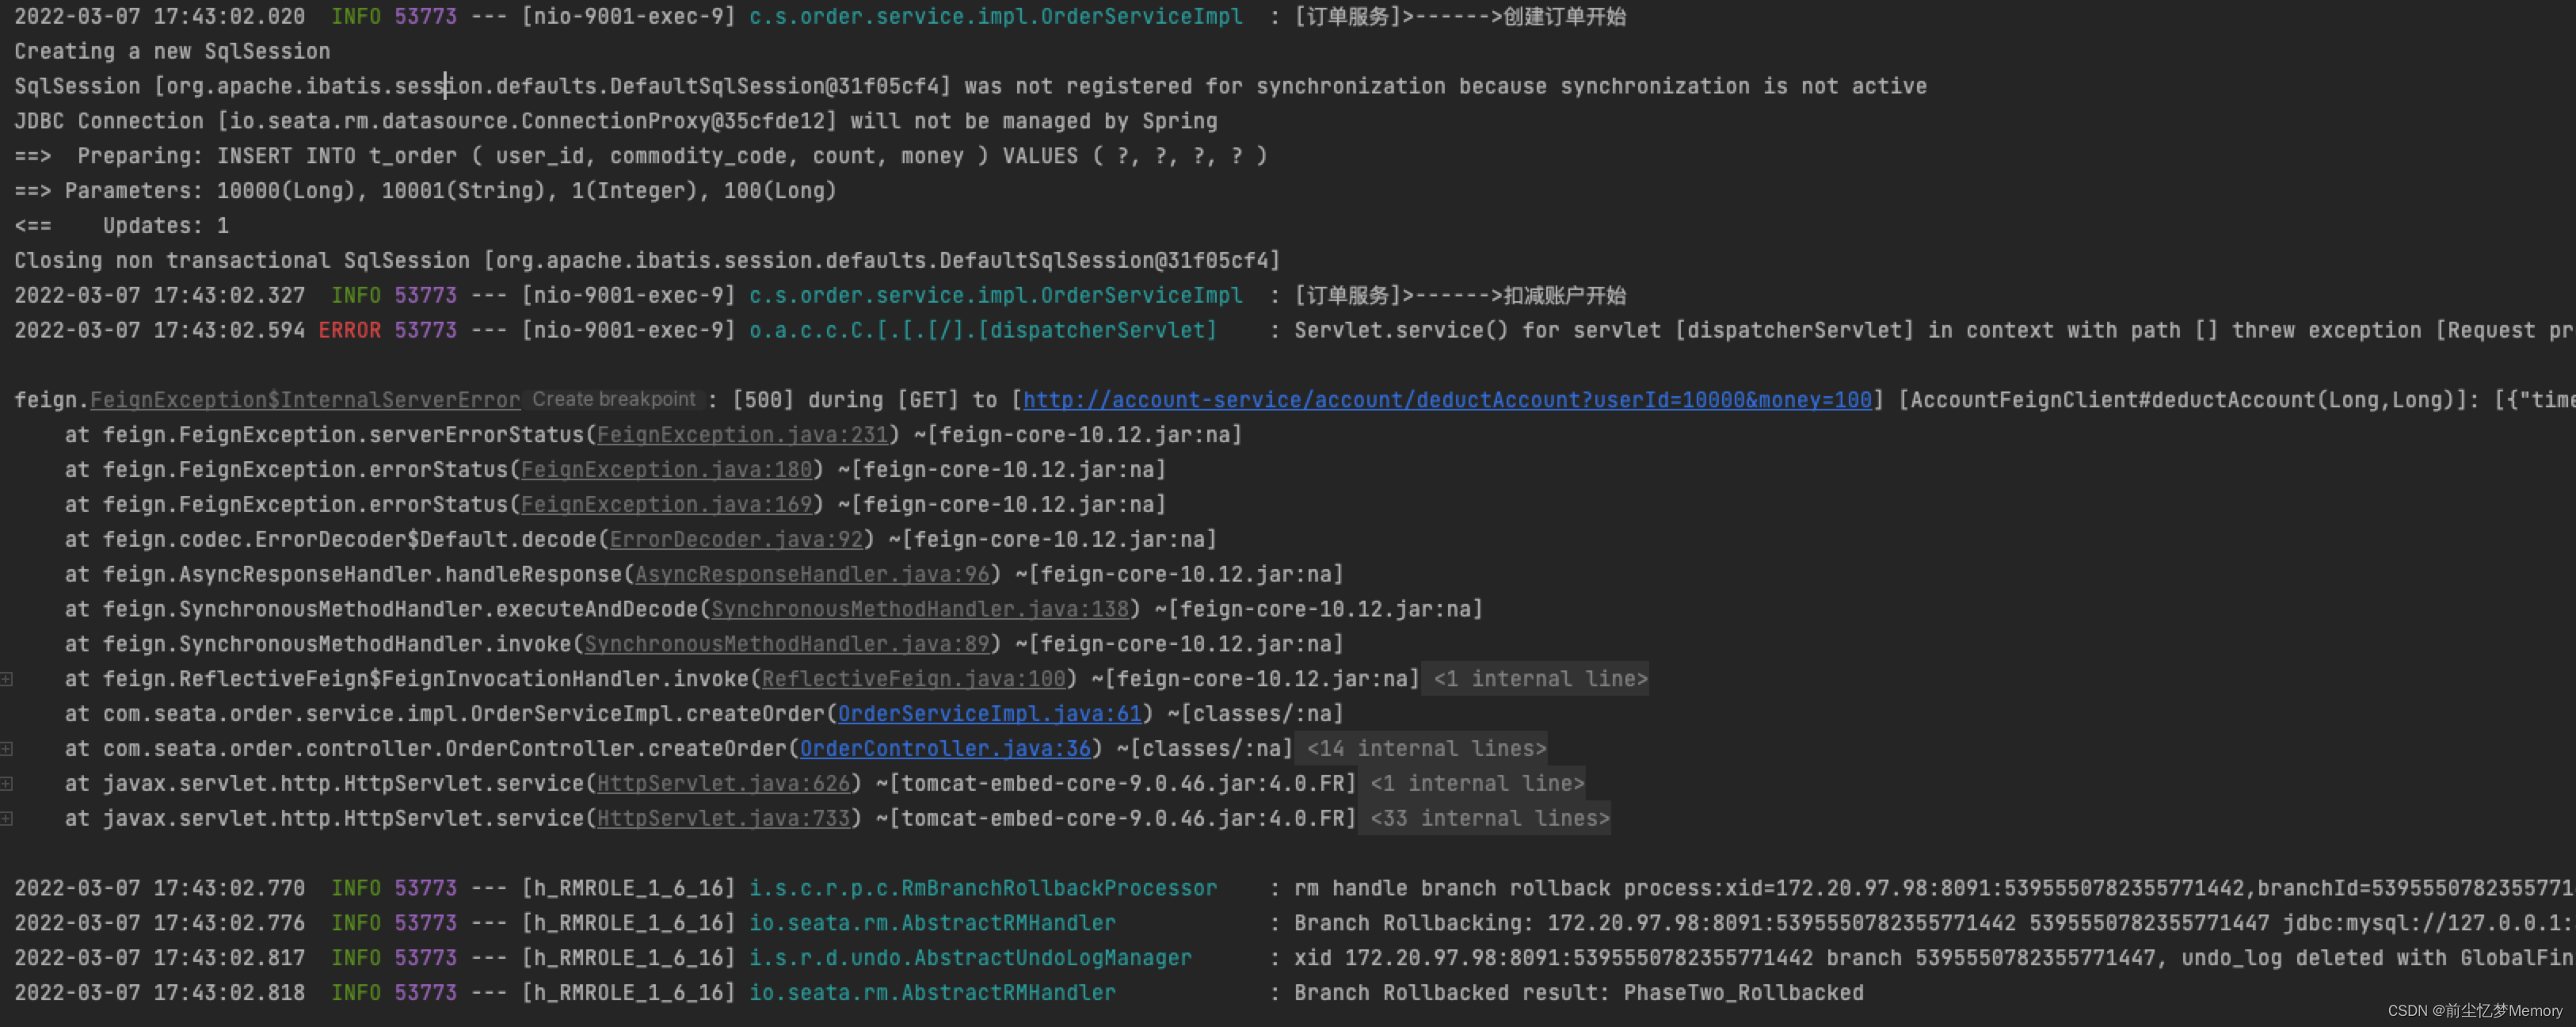The width and height of the screenshot is (2576, 1027).
Task: Open the account-service deductAccount URL link
Action: click(x=1446, y=400)
